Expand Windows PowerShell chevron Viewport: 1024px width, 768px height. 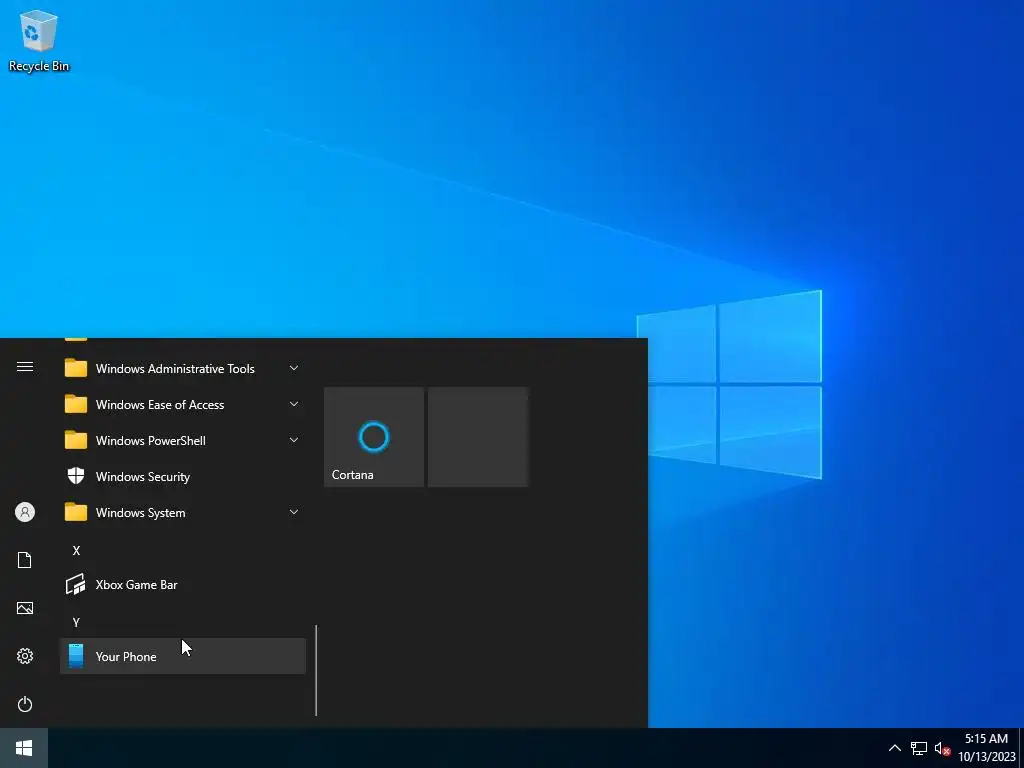294,440
